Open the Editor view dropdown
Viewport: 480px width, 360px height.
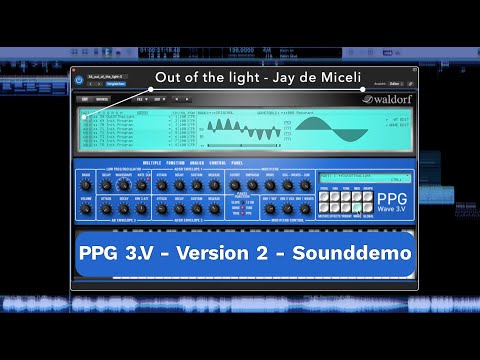pyautogui.click(x=396, y=84)
